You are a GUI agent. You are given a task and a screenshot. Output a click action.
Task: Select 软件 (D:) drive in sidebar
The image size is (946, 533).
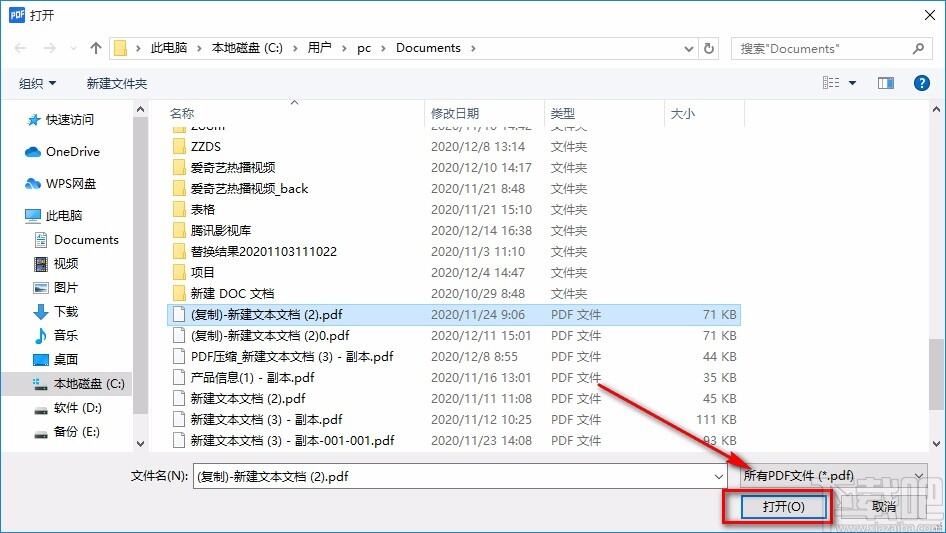pos(68,408)
